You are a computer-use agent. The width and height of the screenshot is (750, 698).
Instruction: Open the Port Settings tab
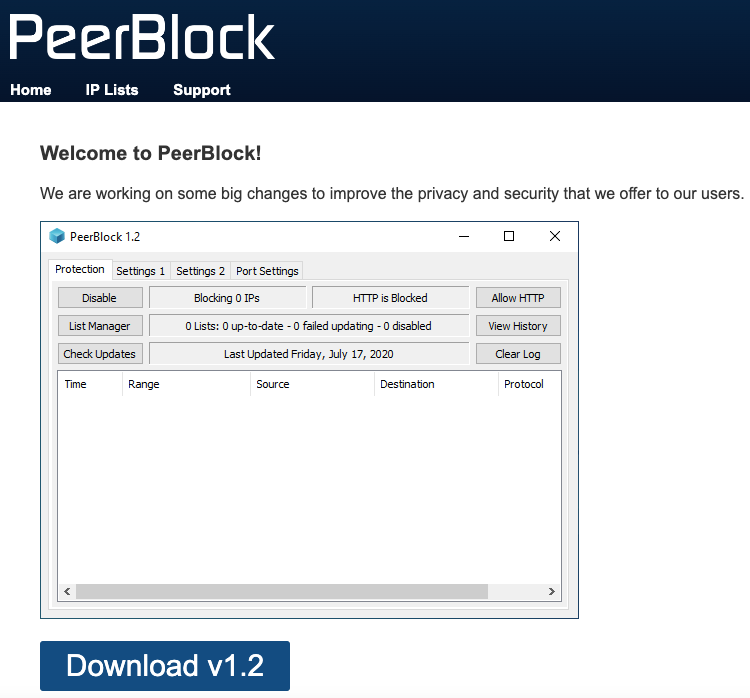pyautogui.click(x=267, y=271)
